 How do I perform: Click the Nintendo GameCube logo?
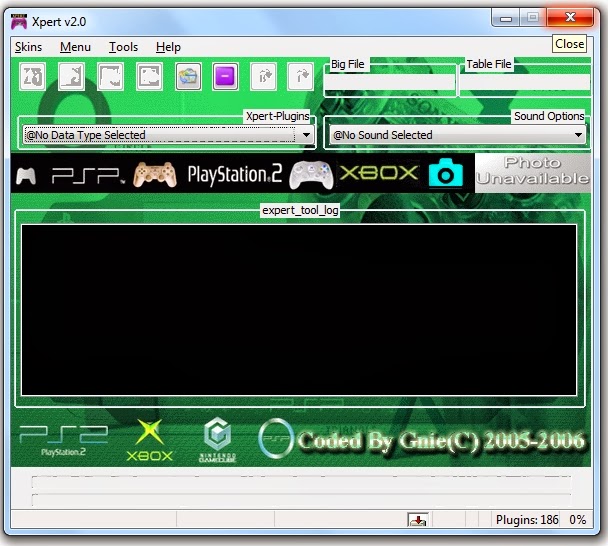(218, 440)
